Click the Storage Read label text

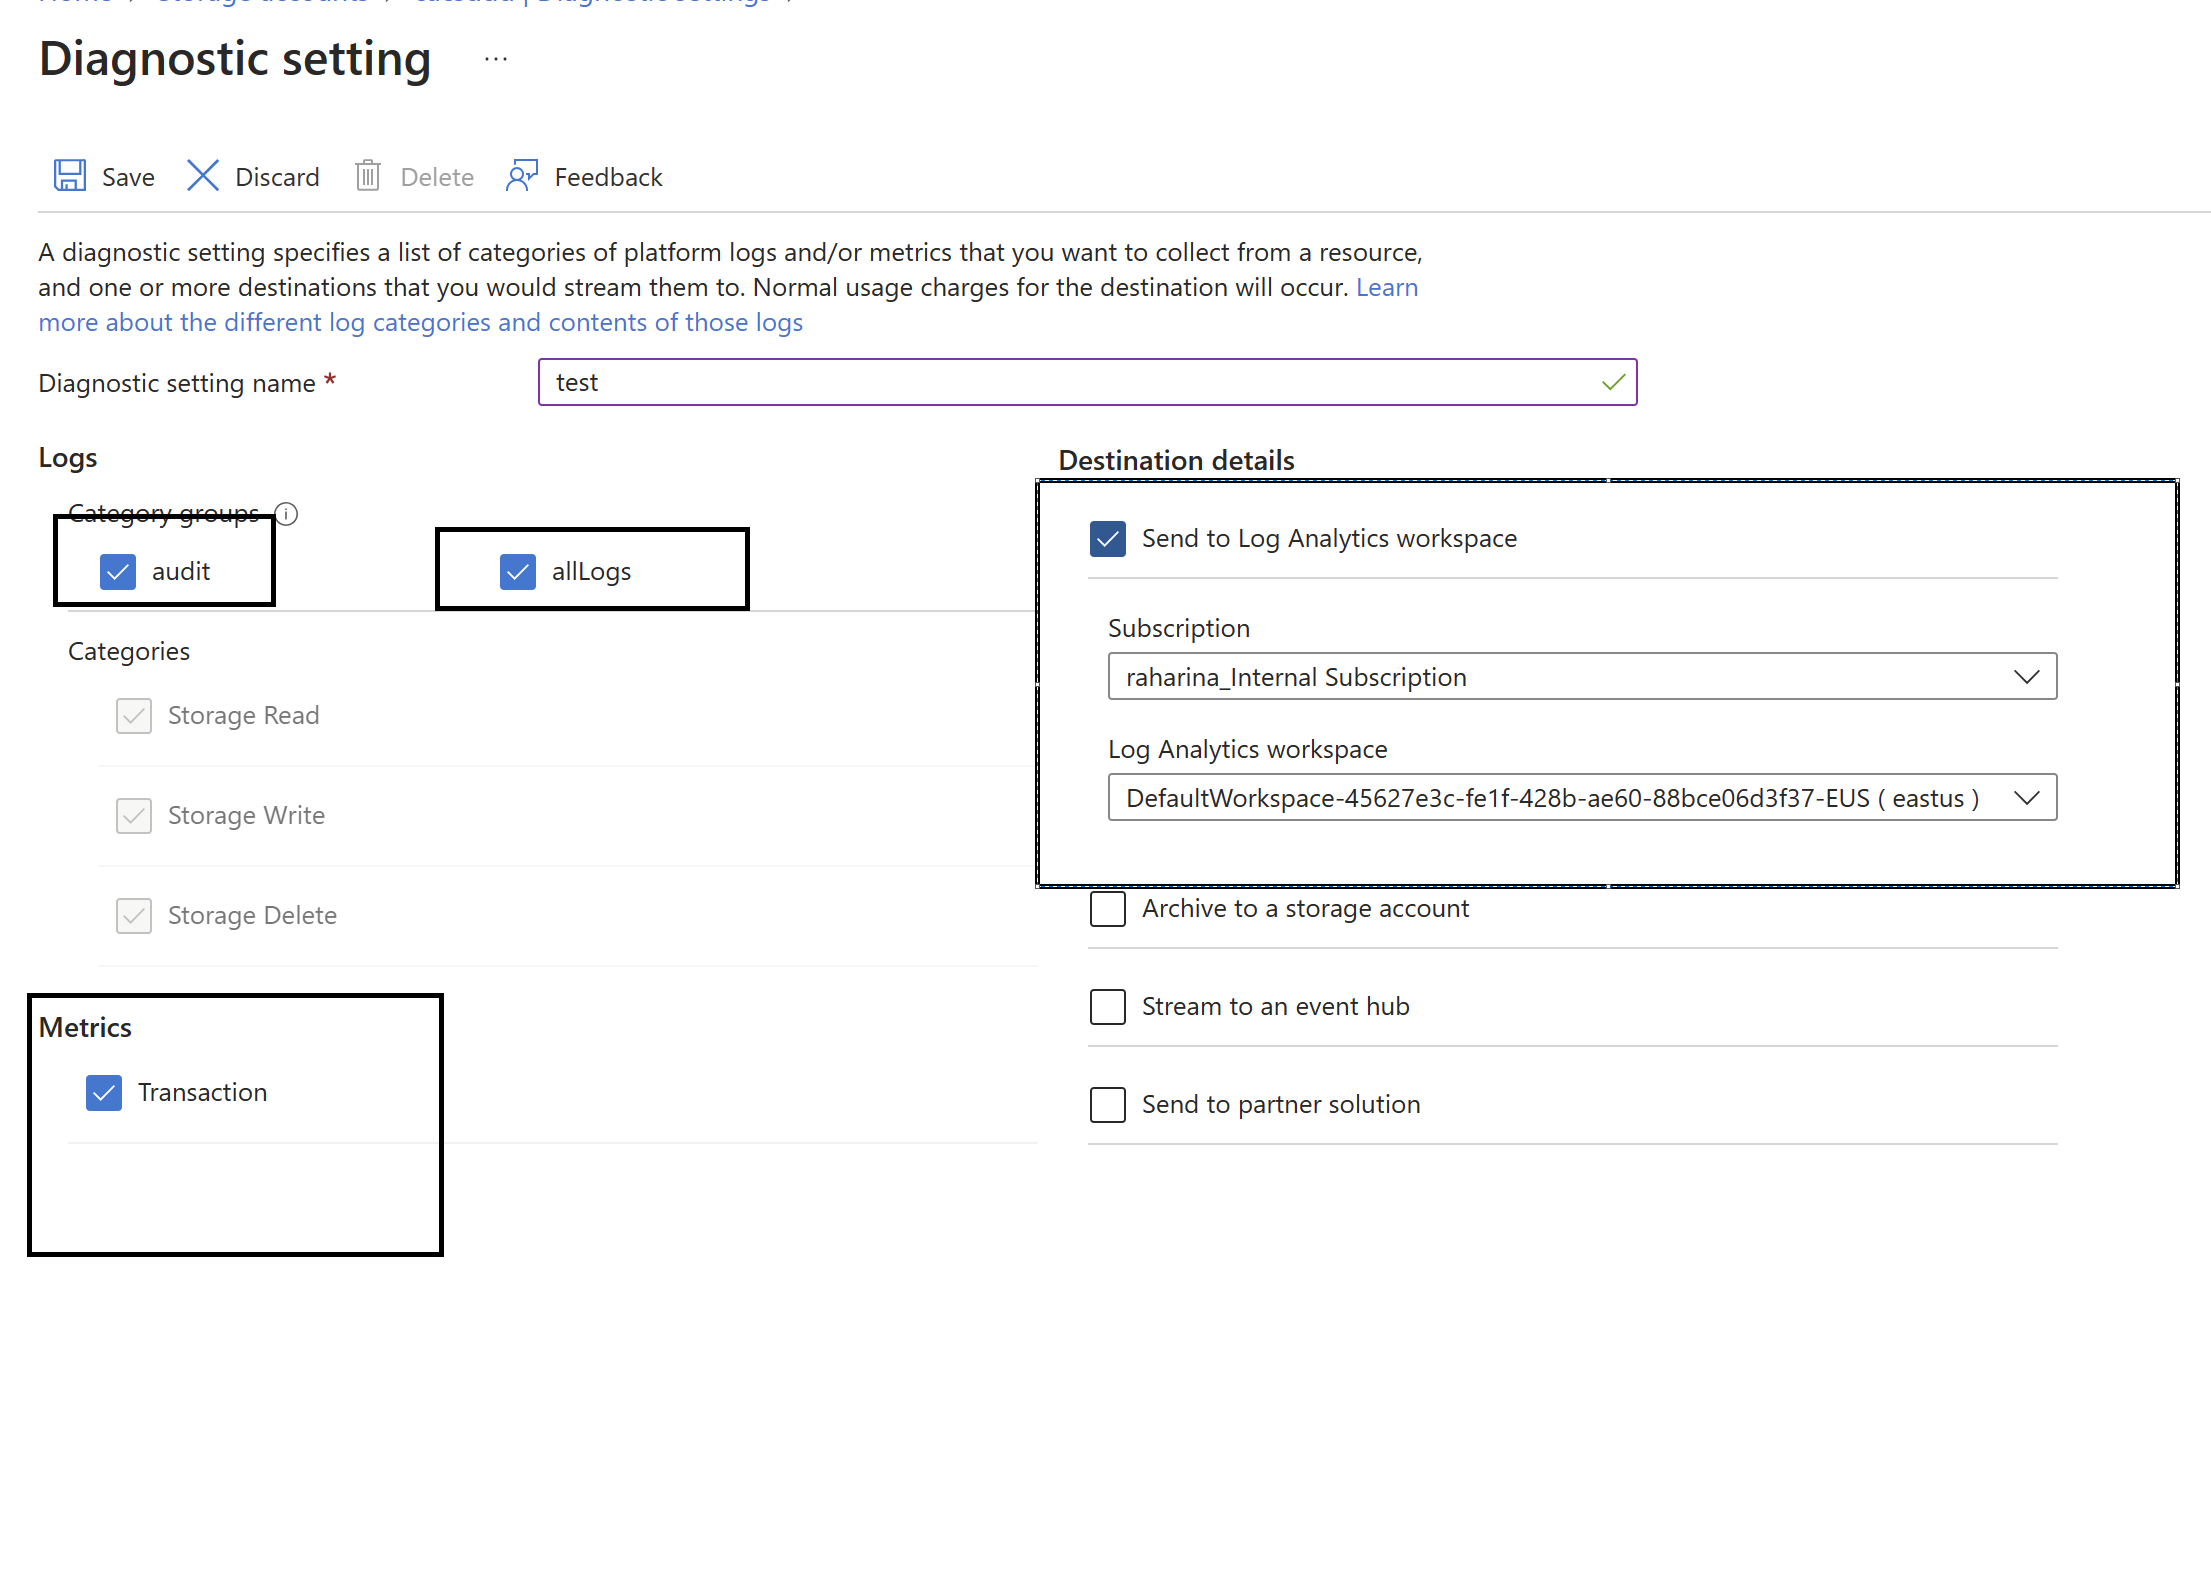(243, 716)
